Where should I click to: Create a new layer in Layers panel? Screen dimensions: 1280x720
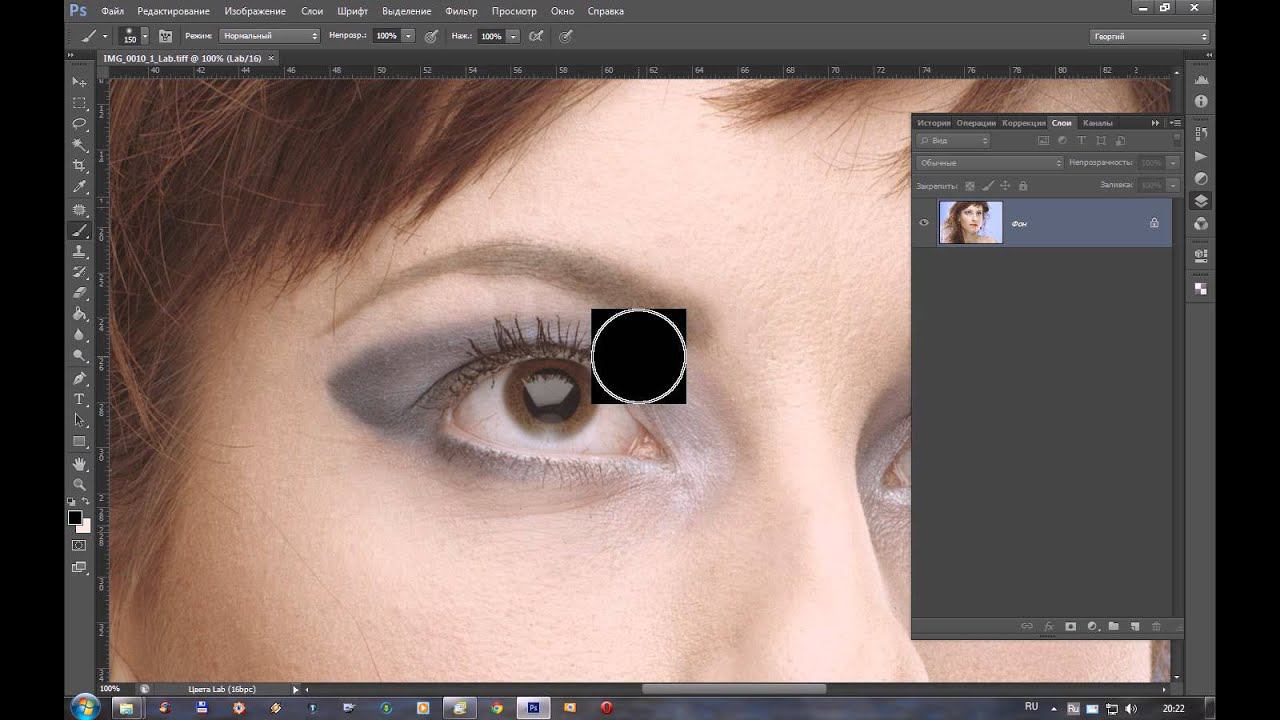pyautogui.click(x=1135, y=627)
